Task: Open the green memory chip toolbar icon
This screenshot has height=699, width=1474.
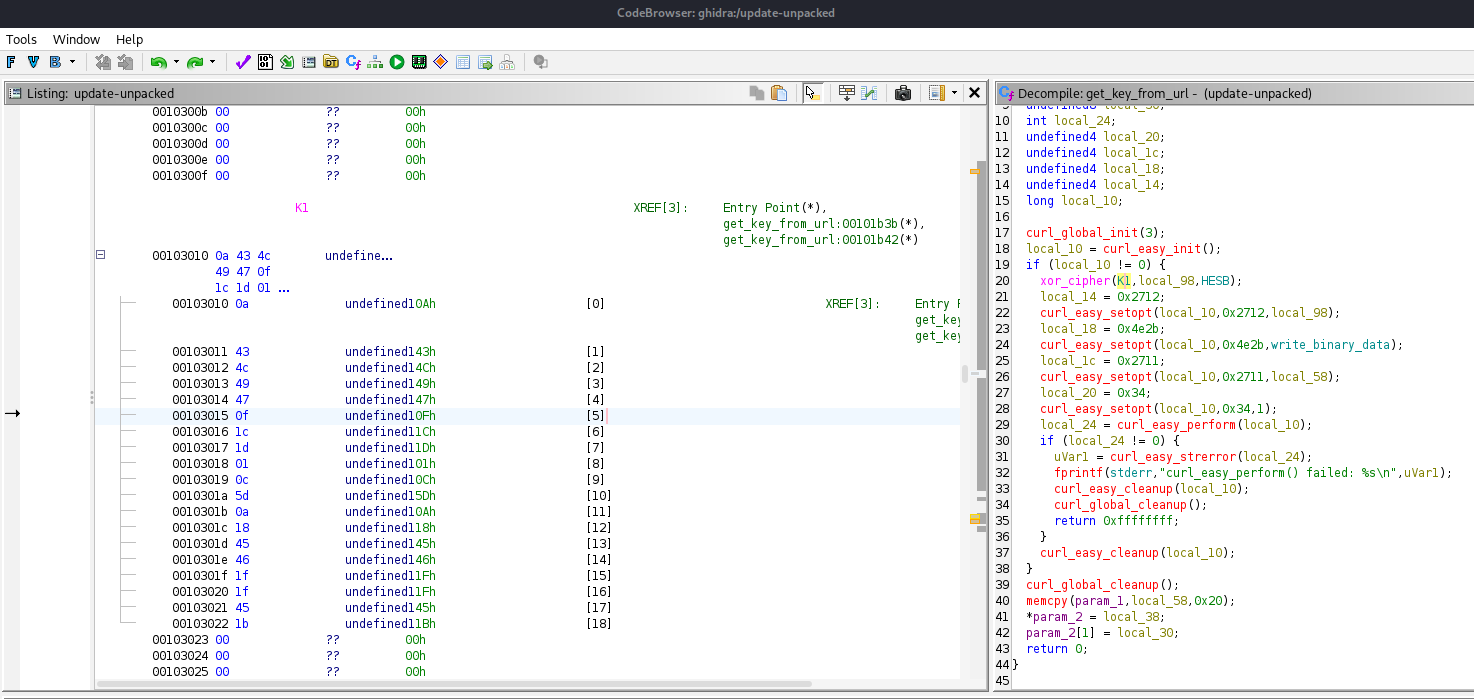Action: point(419,62)
